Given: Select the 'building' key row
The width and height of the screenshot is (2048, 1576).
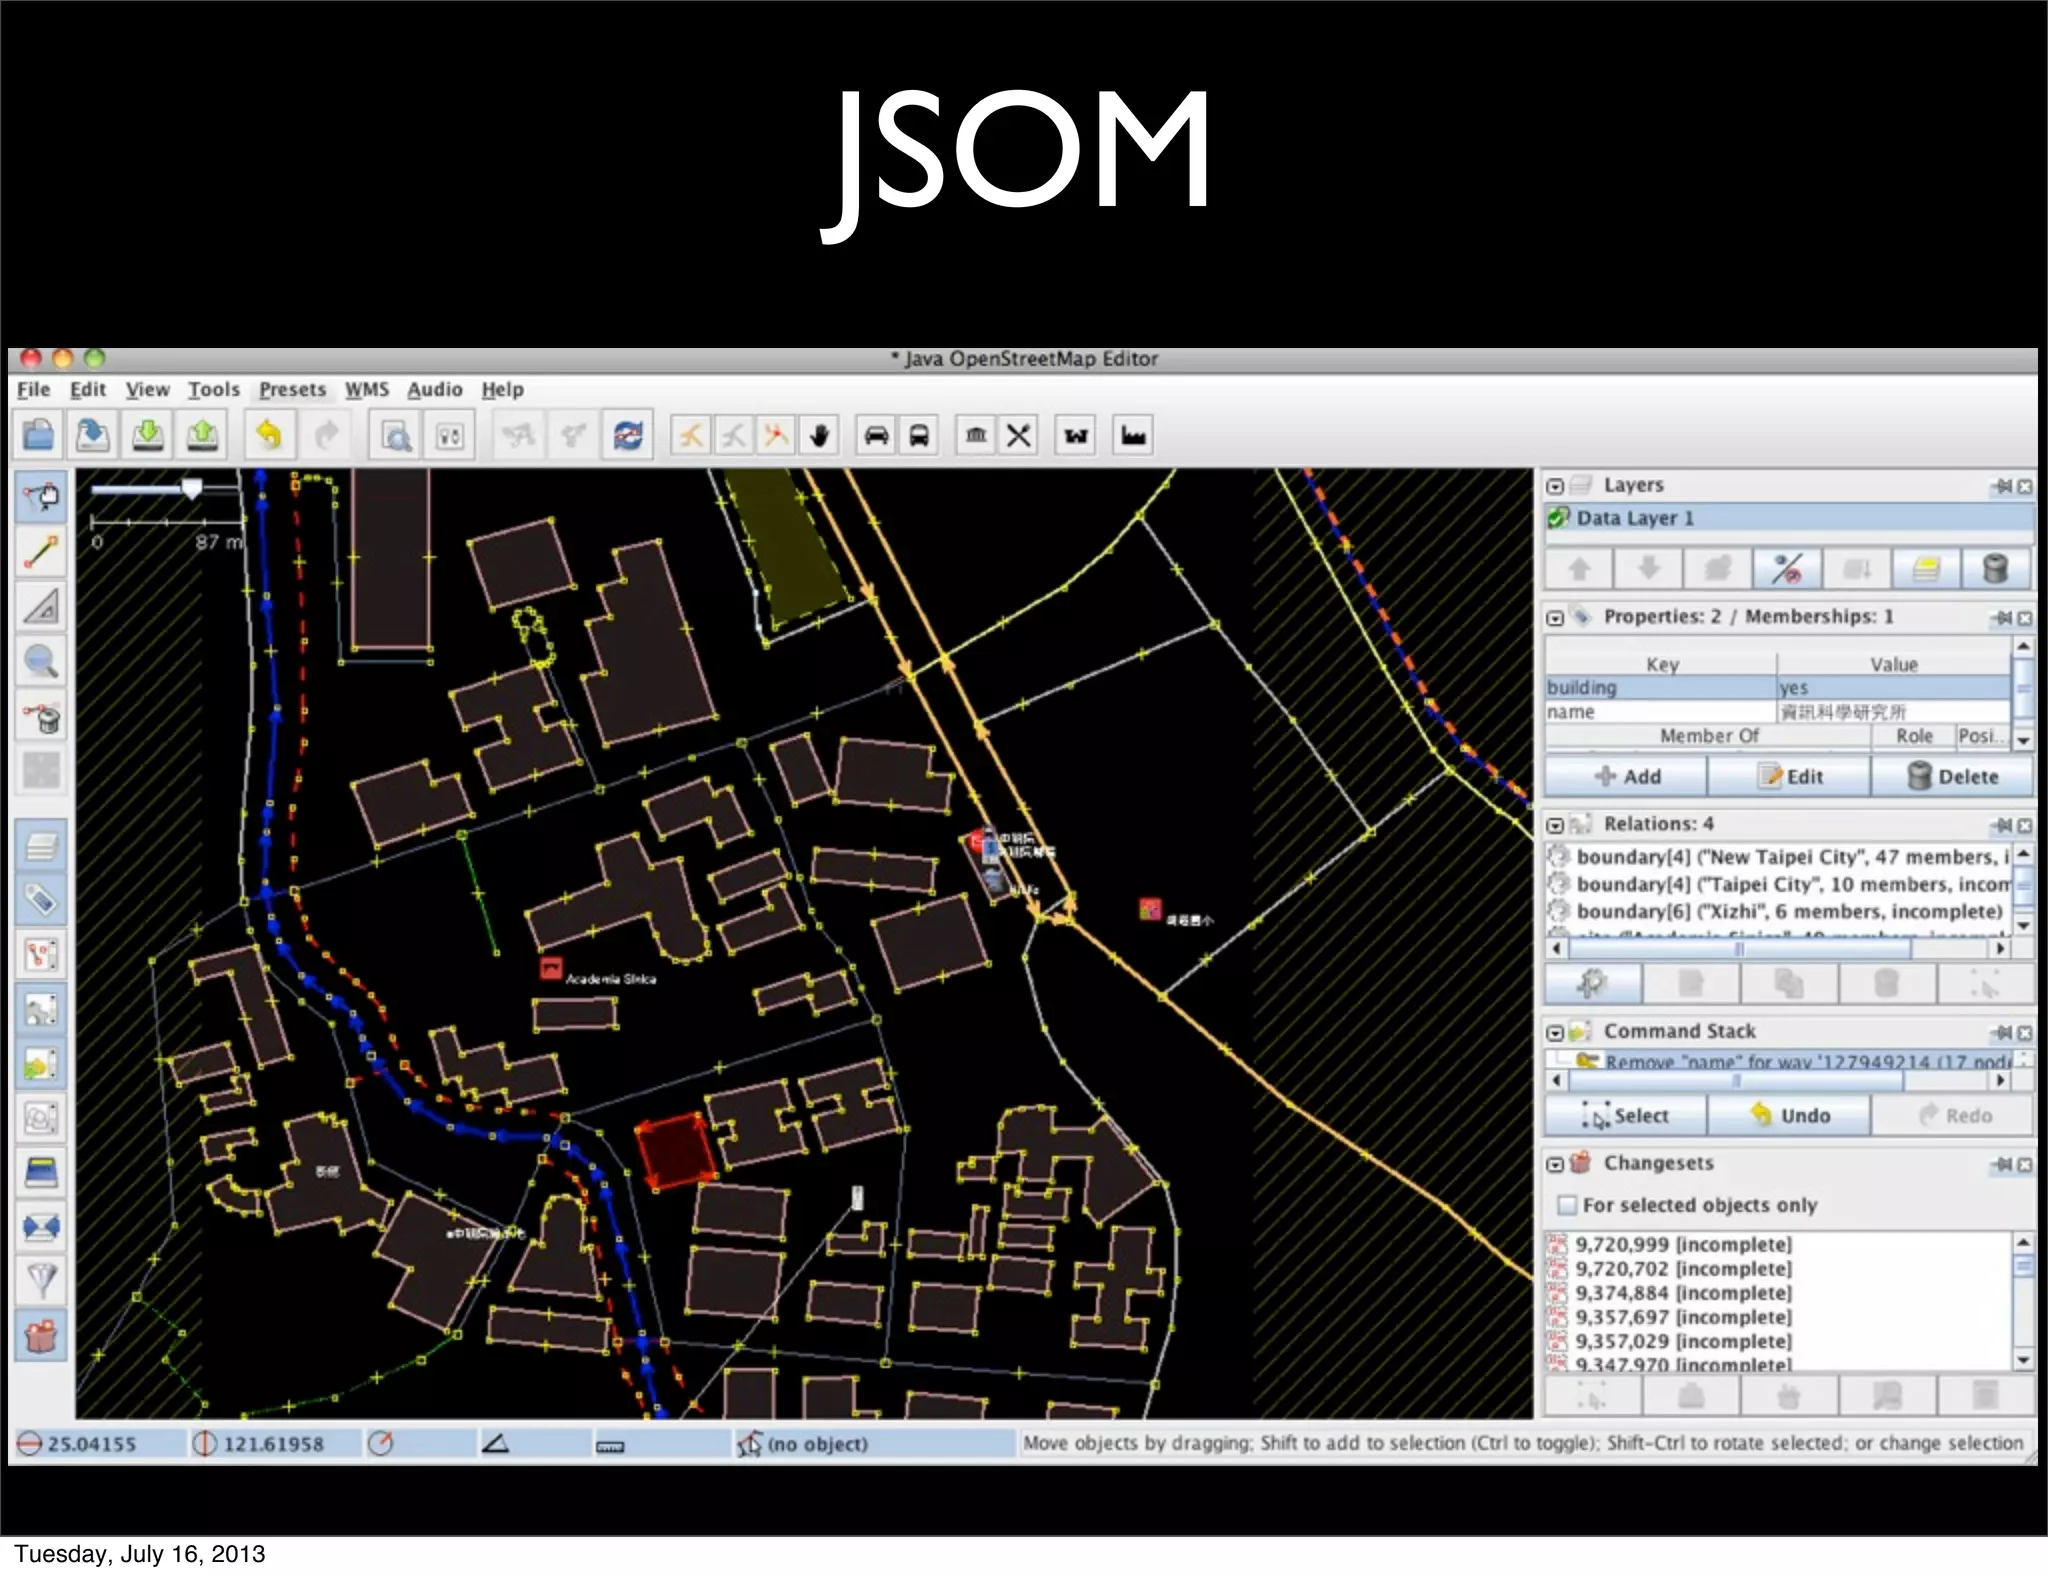Looking at the screenshot, I should tap(1778, 688).
